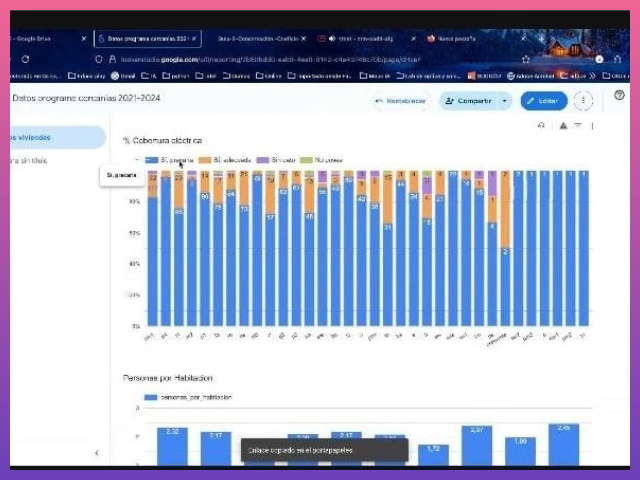This screenshot has width=640, height=480.
Task: Click the chart's vertical three-dot menu icon
Action: pos(592,126)
